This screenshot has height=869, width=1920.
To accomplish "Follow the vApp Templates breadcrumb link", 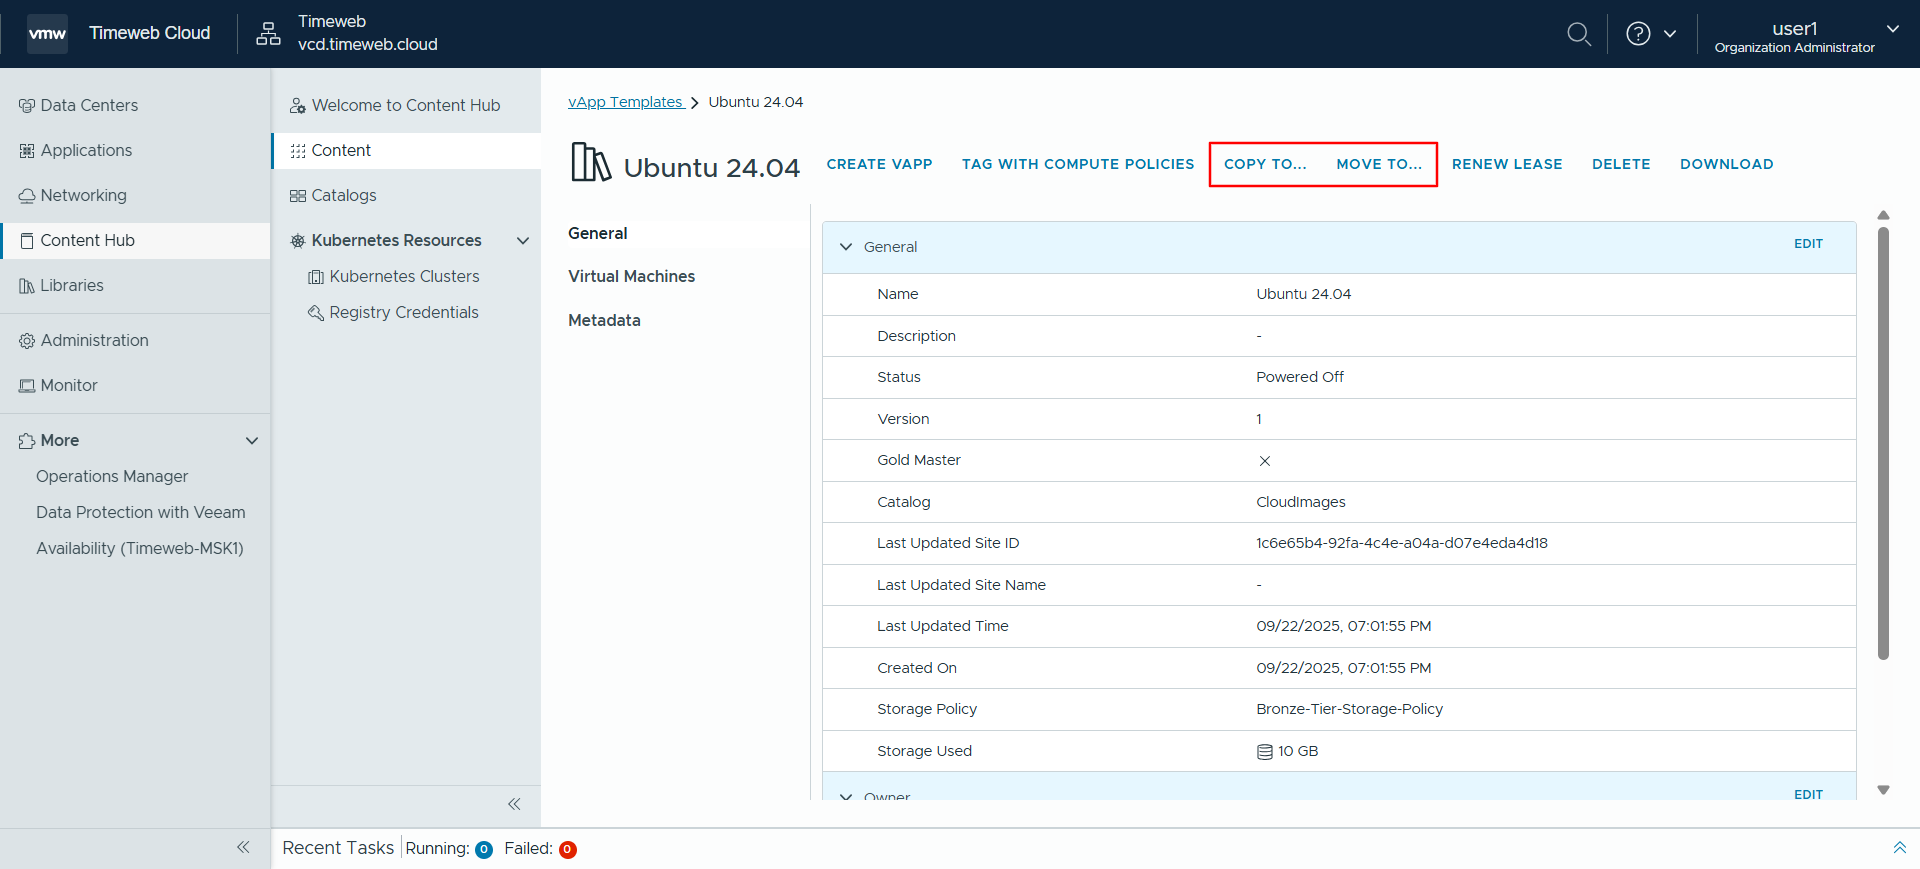I will click(x=626, y=102).
